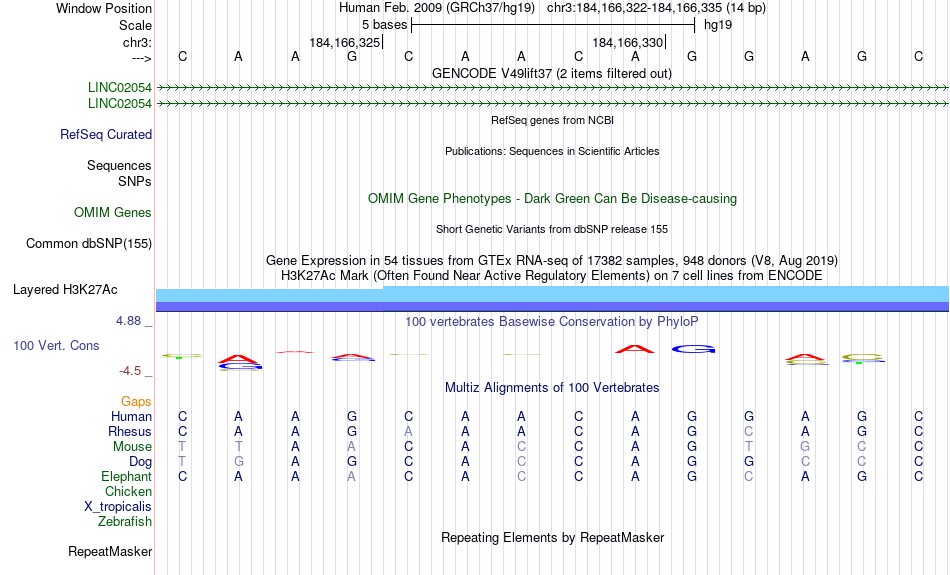Open the RepeatMasker track label
The width and height of the screenshot is (950, 575).
[x=110, y=552]
